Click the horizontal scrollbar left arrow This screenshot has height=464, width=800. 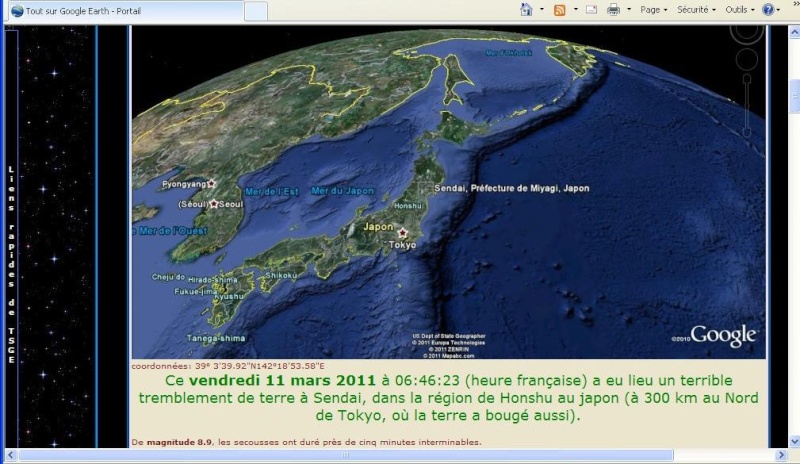coord(11,455)
